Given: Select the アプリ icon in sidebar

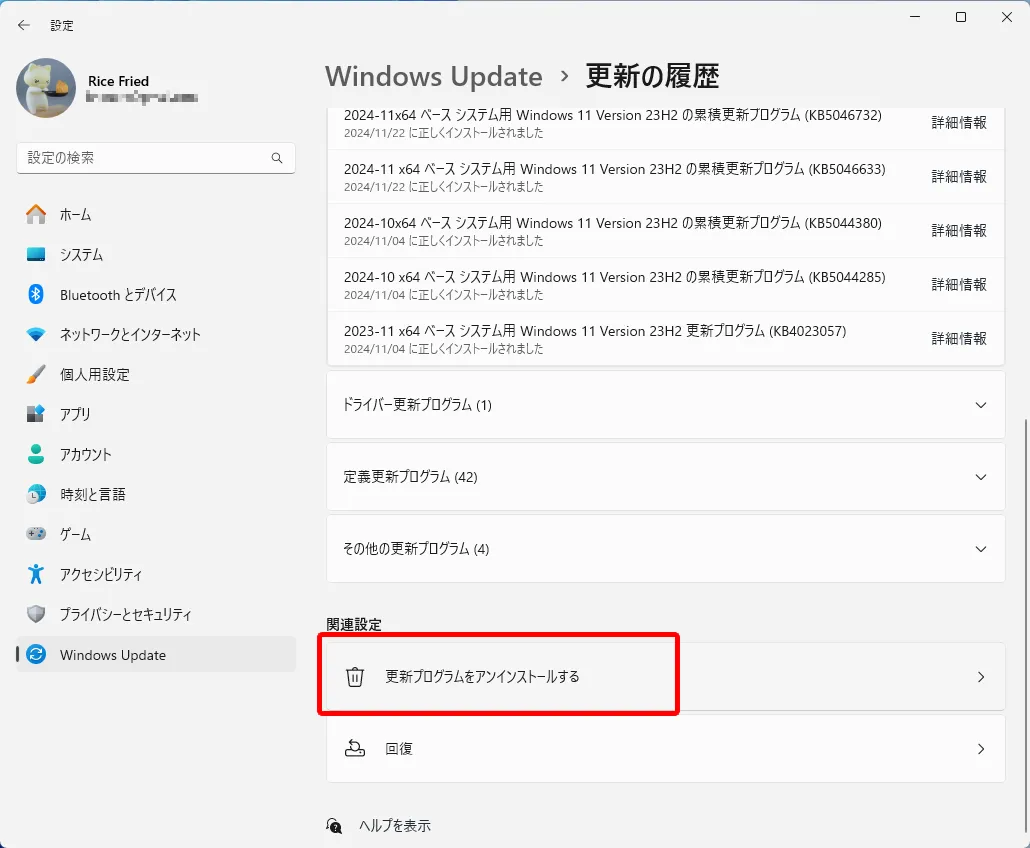Looking at the screenshot, I should (x=36, y=414).
